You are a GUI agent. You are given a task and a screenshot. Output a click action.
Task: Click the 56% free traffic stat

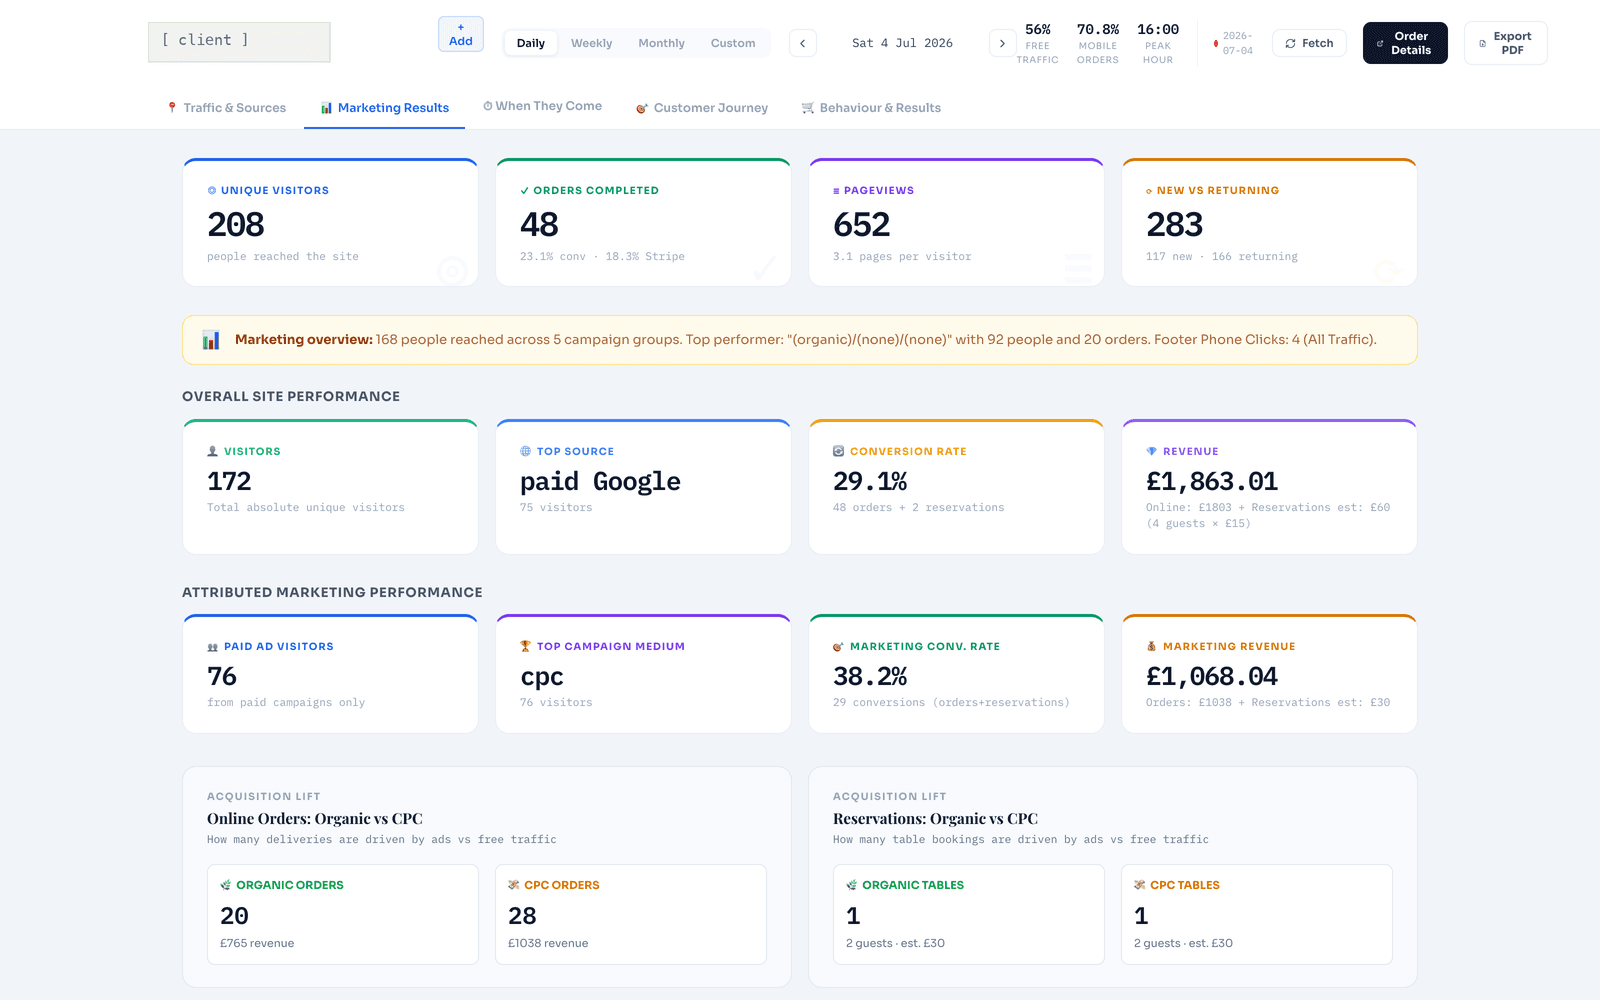click(1038, 44)
